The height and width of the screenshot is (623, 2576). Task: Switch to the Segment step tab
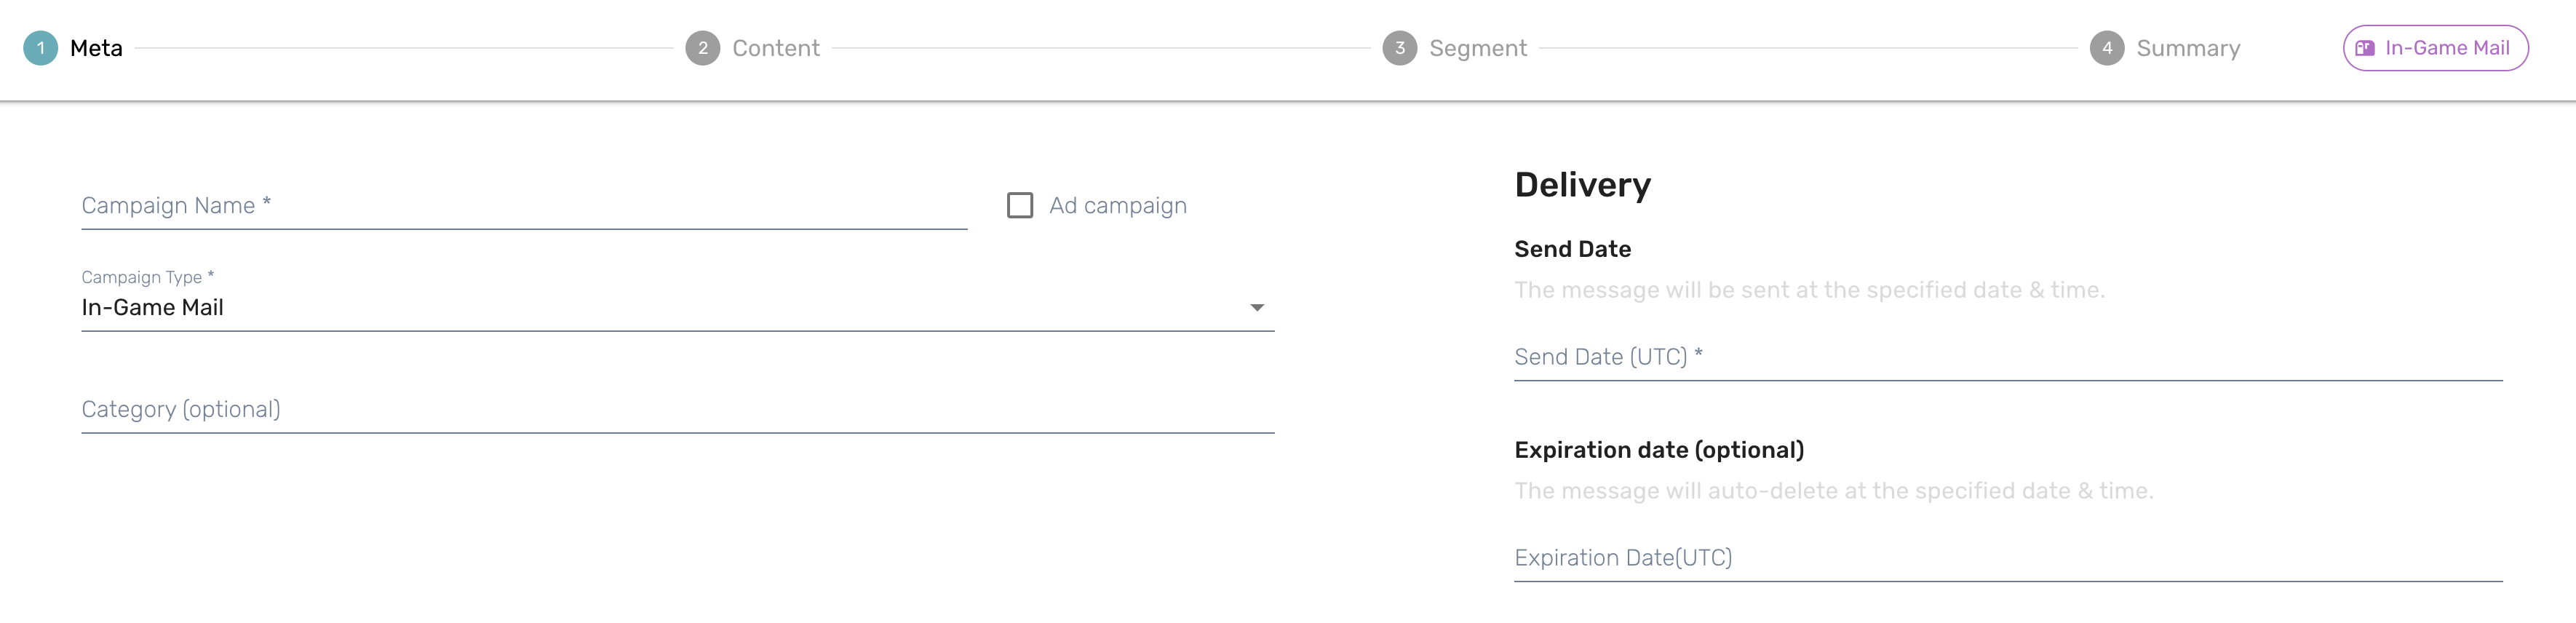click(1477, 48)
